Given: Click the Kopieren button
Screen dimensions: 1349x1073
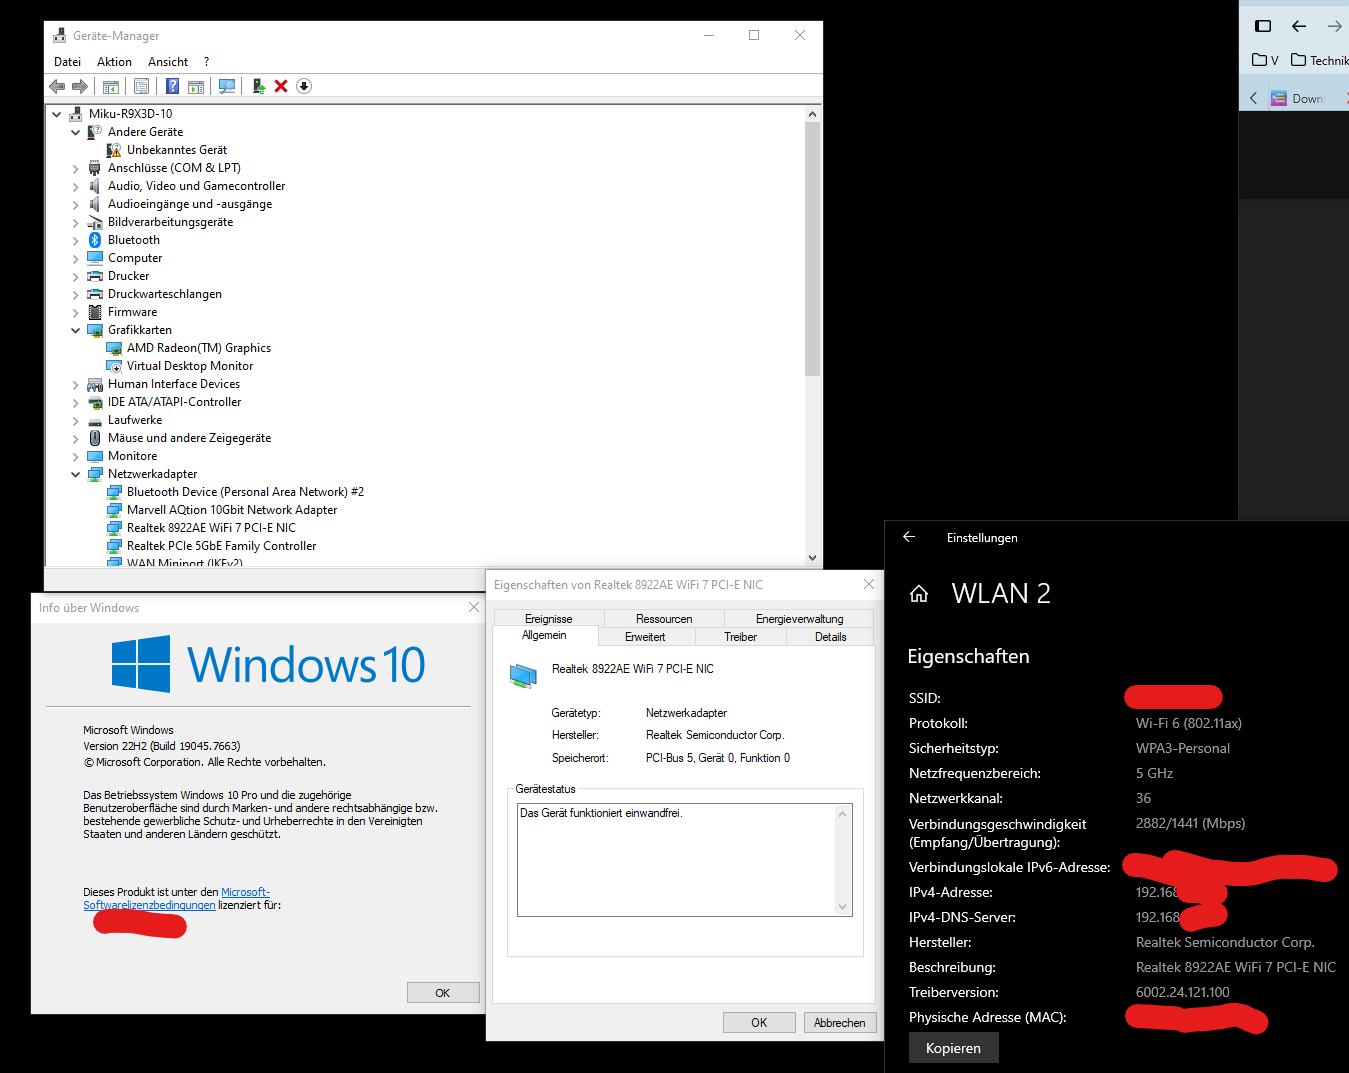Looking at the screenshot, I should [x=953, y=1048].
